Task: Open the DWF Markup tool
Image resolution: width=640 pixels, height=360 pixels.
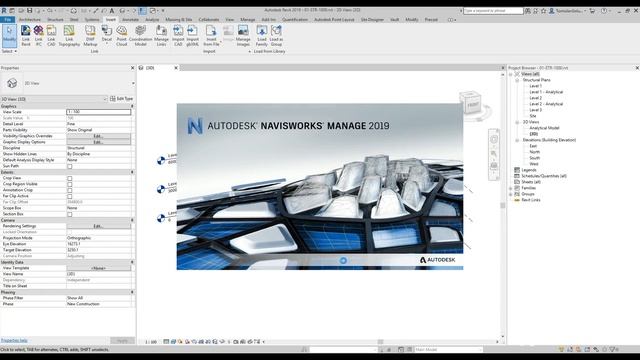Action: tap(90, 36)
